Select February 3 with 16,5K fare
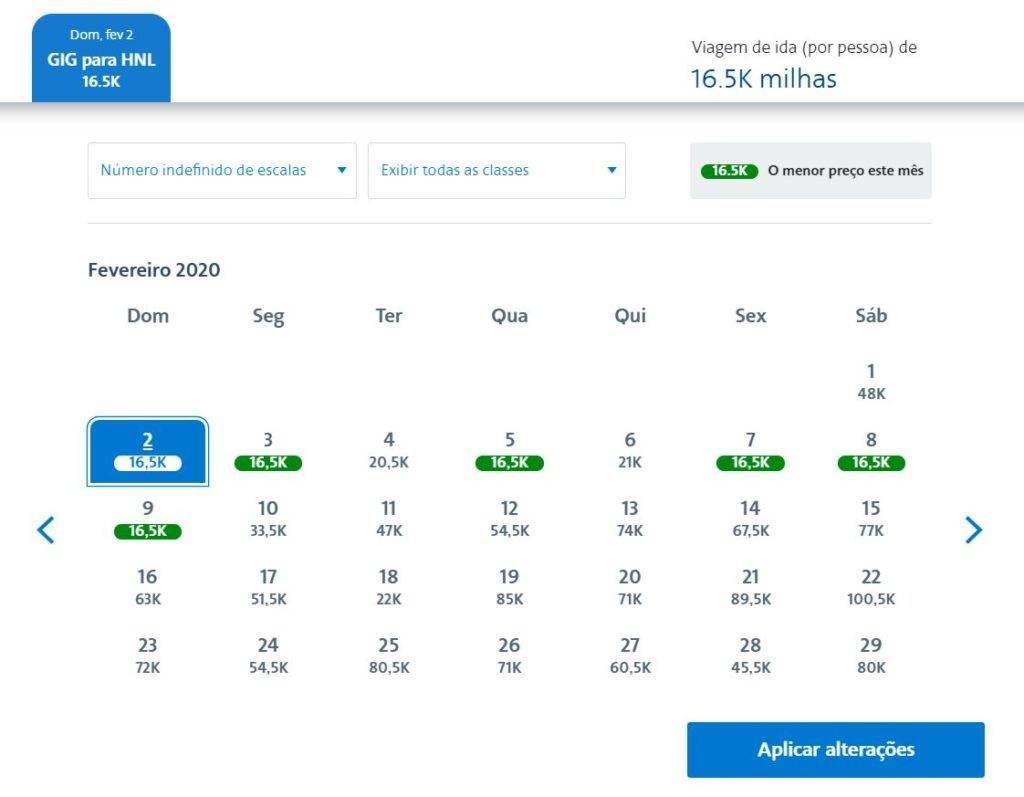The image size is (1024, 797). pos(268,450)
